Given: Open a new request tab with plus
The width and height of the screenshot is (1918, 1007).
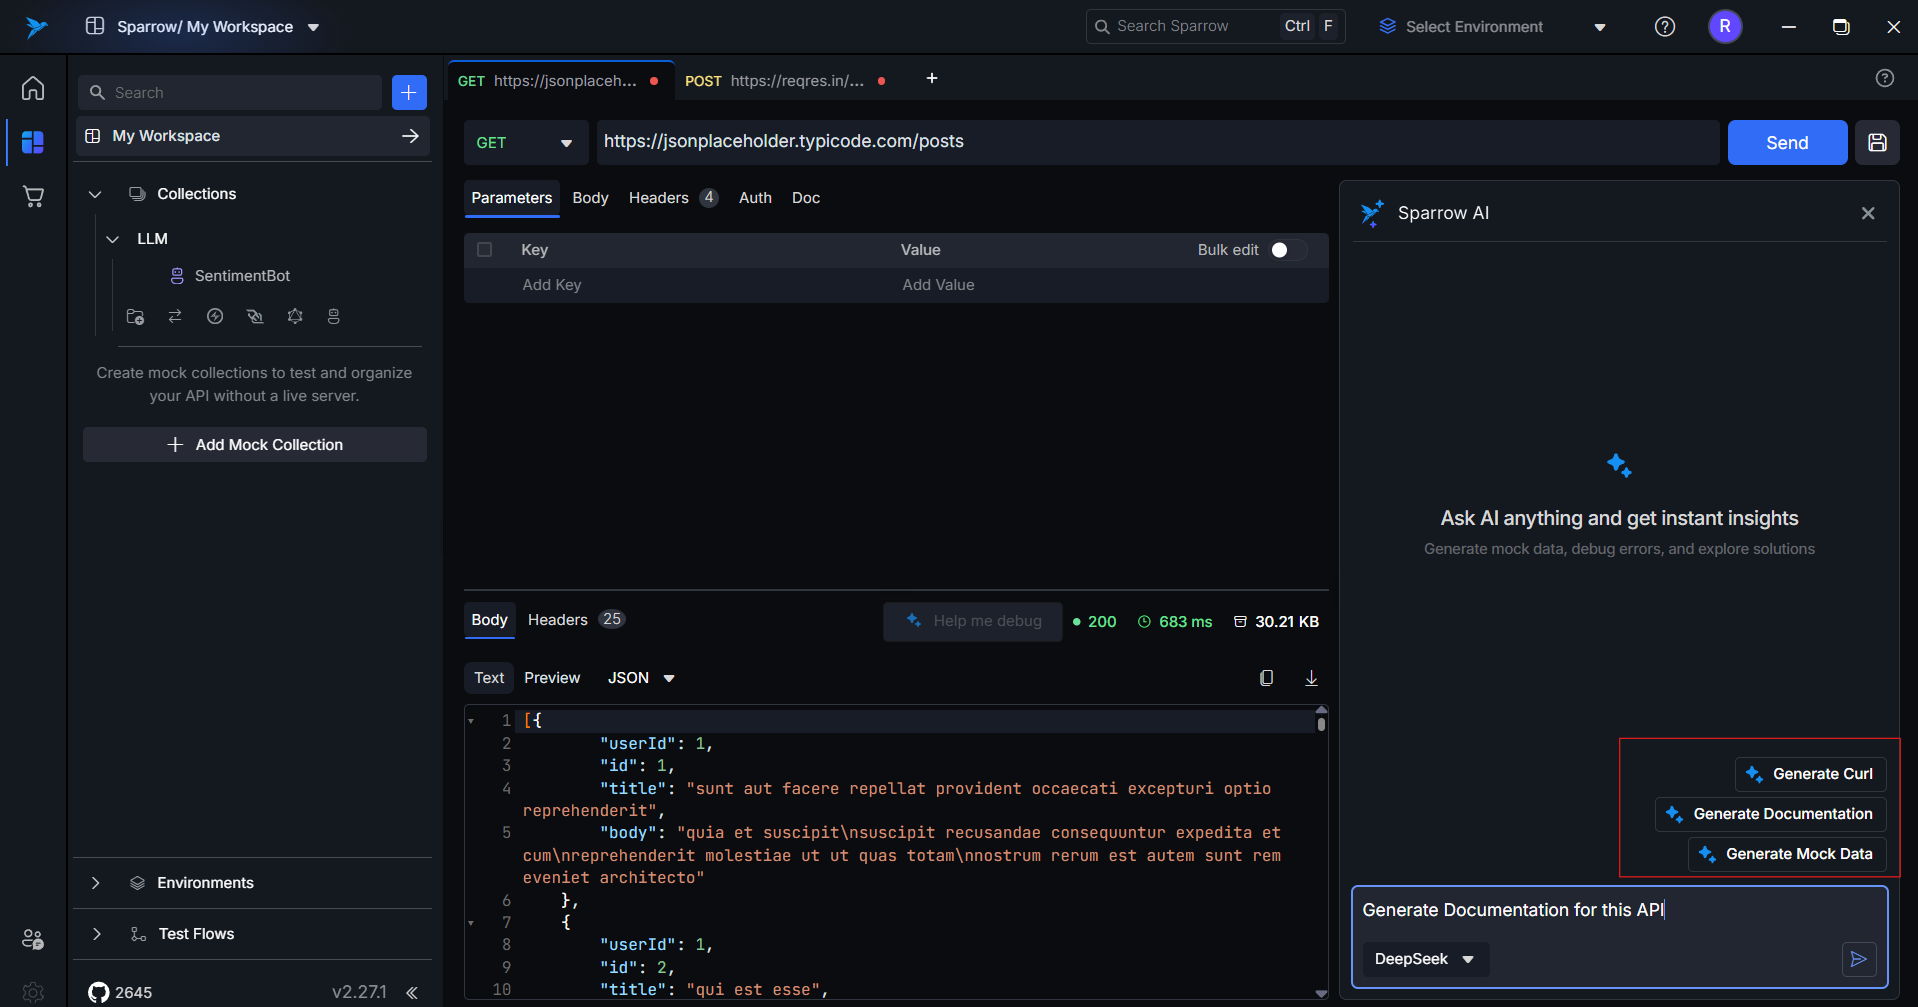Looking at the screenshot, I should (x=932, y=78).
